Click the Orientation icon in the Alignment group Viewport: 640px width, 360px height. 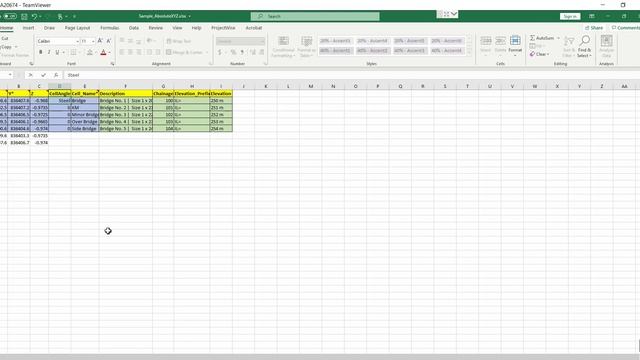pos(149,41)
